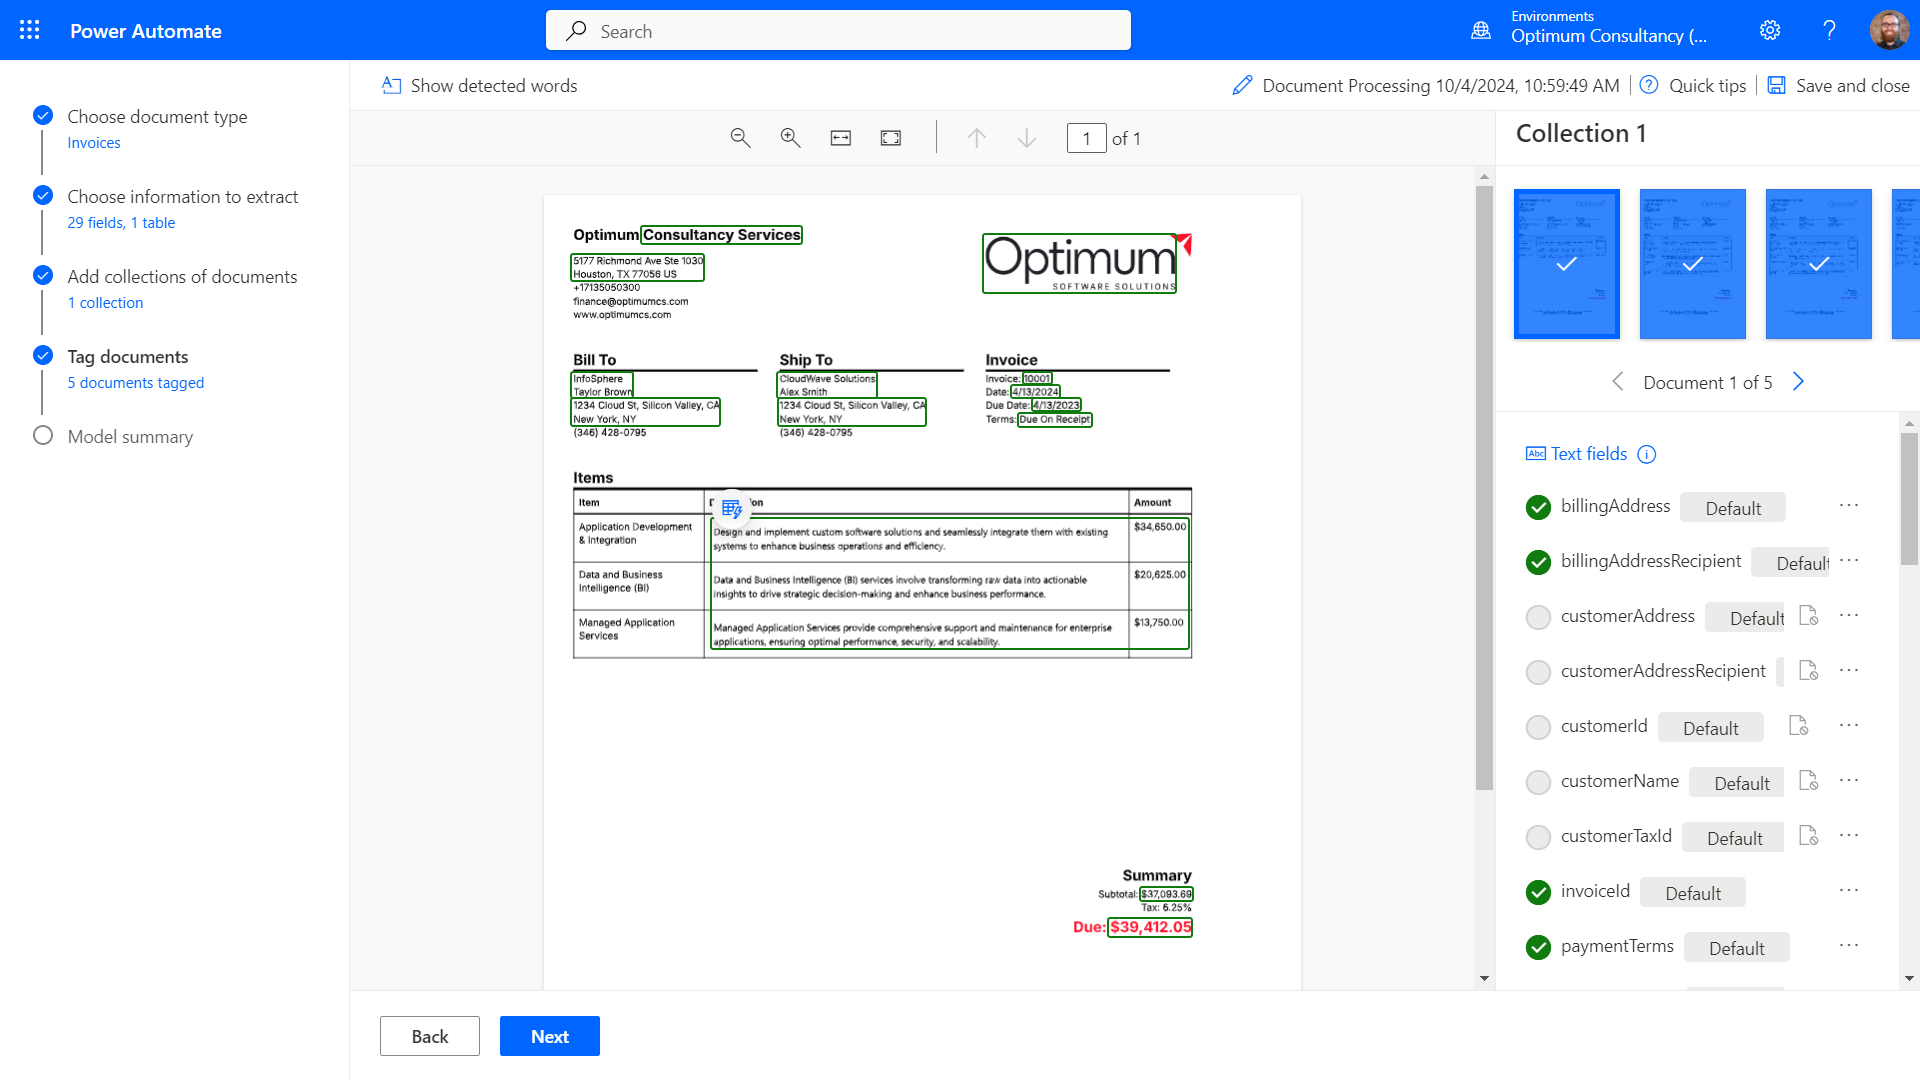Select the customerTaxId field radio circle

point(1538,837)
